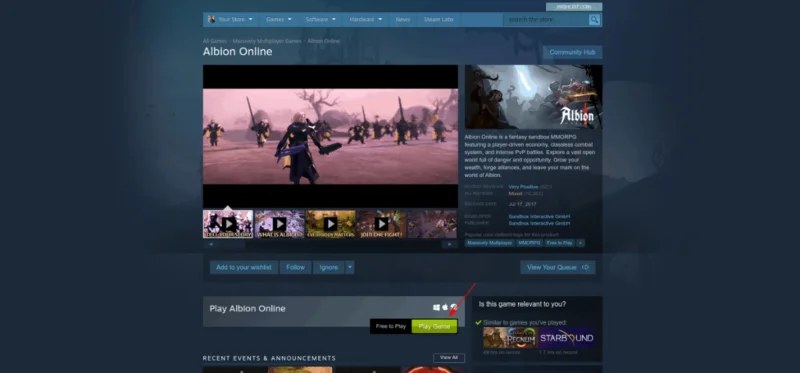This screenshot has height=373, width=800.
Task: Click the Albion Online breadcrumb link
Action: (323, 41)
